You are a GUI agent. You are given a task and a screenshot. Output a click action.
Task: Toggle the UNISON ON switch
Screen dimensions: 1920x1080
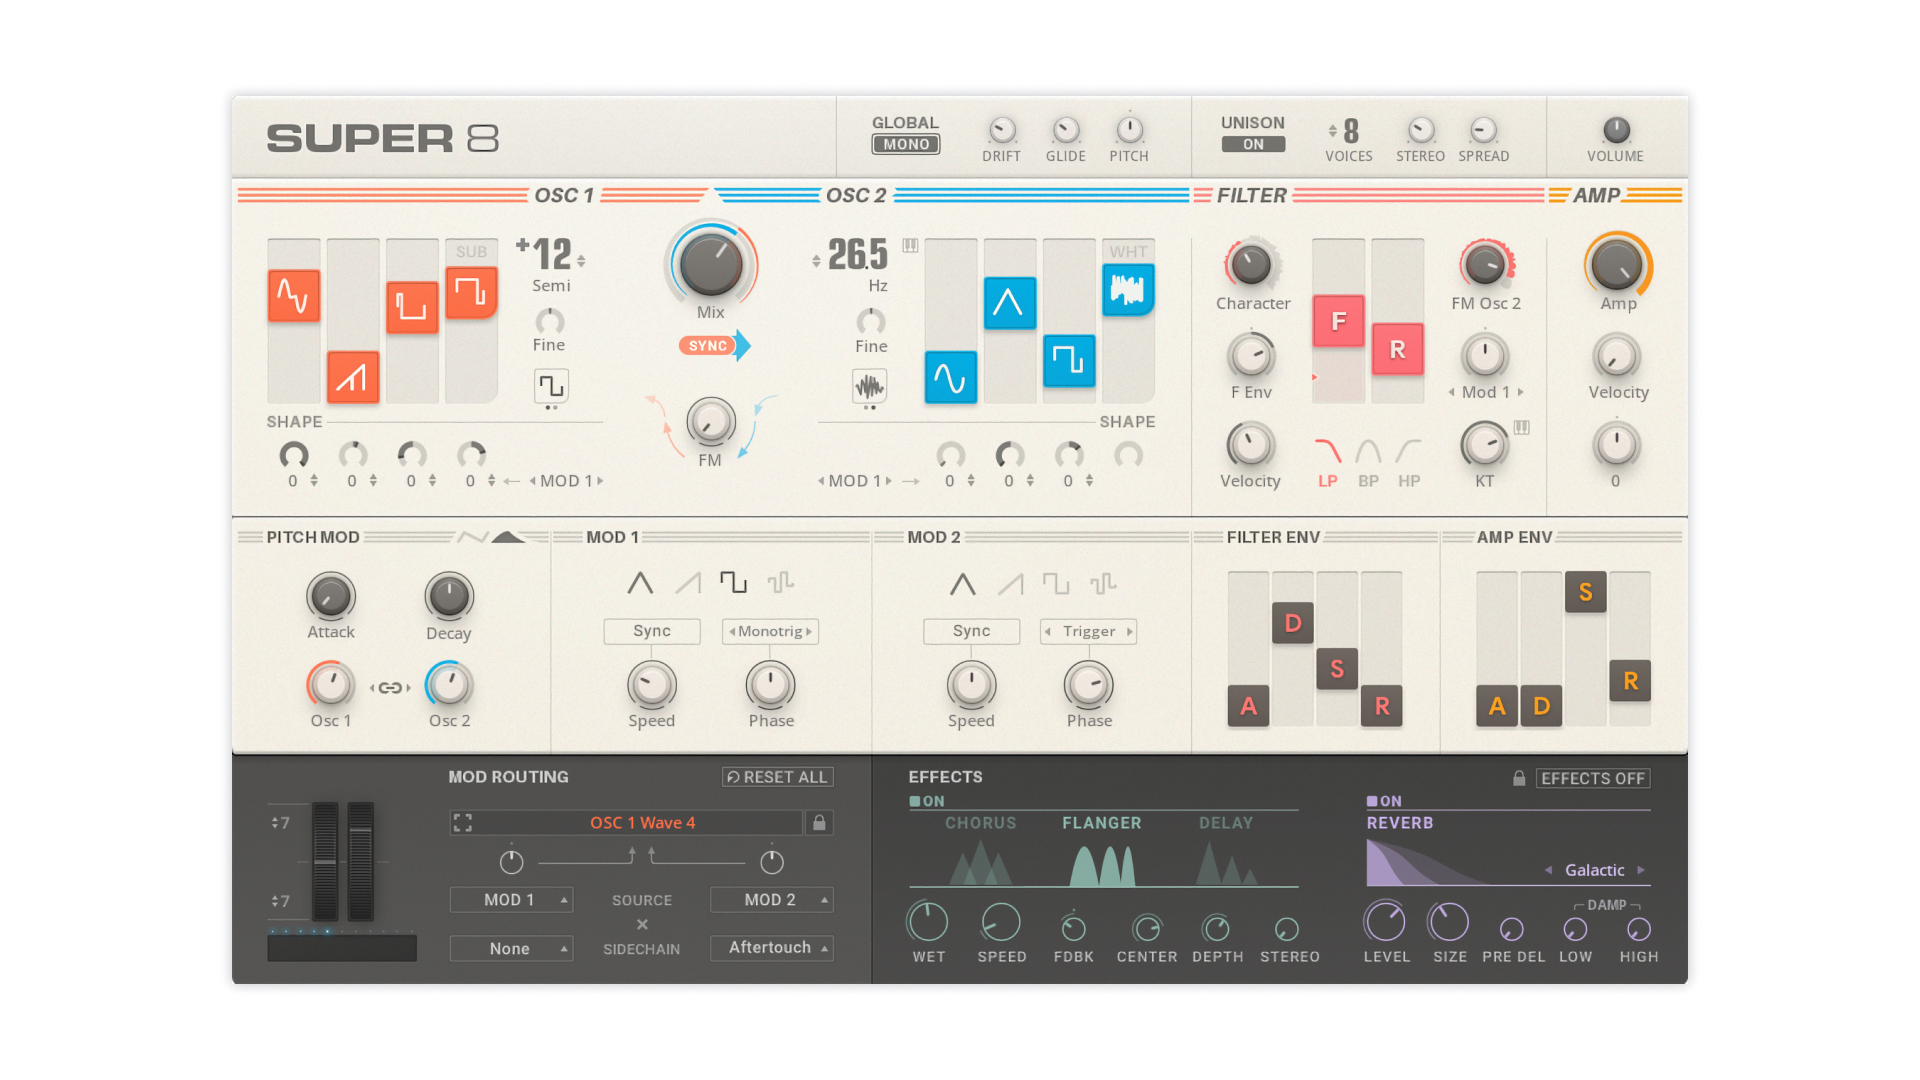(x=1253, y=144)
